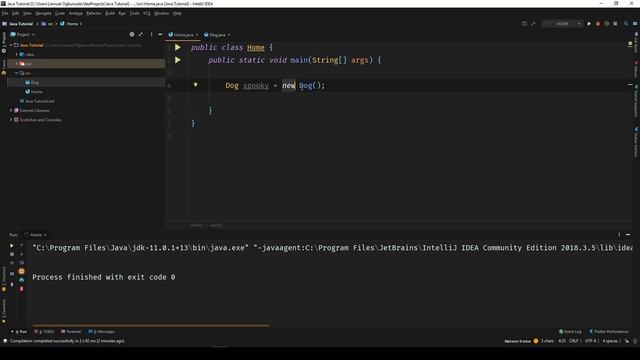Open the Build menu
Viewport: 640px width, 360px height.
[x=110, y=13]
